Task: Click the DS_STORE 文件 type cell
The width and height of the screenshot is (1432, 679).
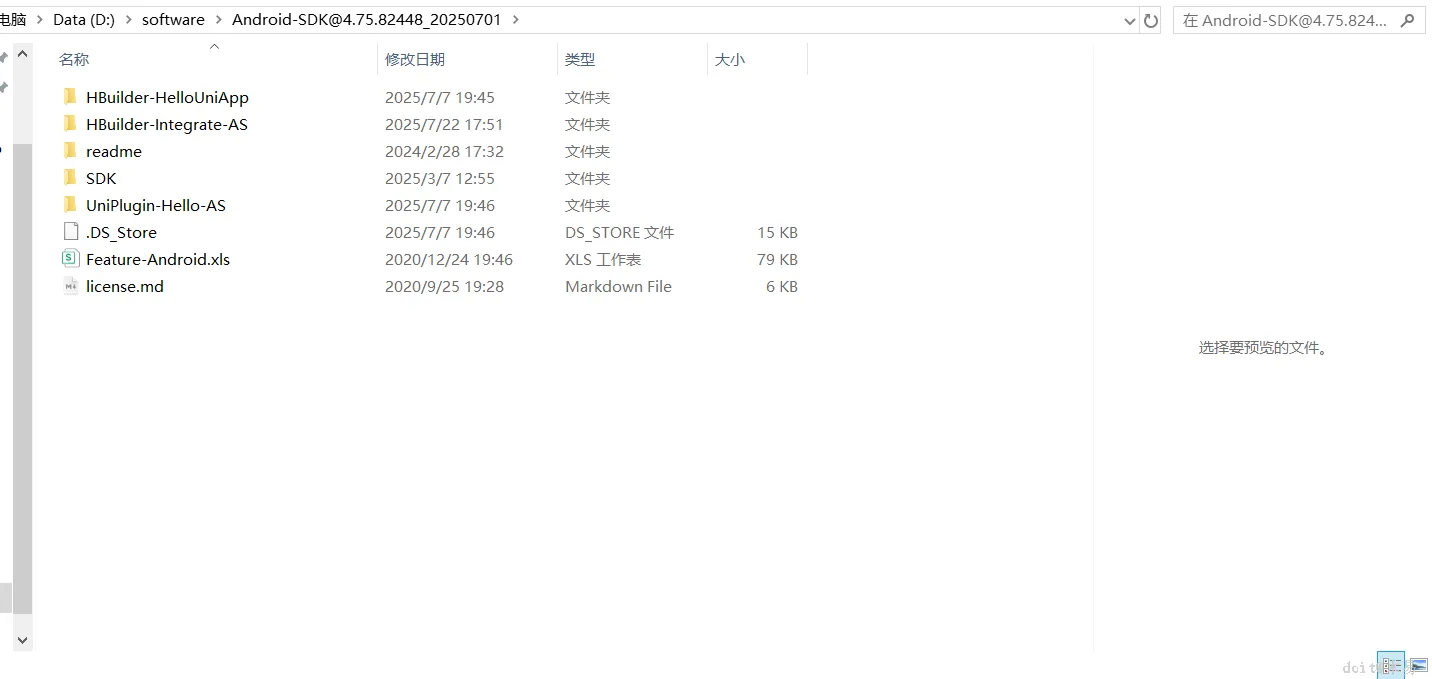Action: click(x=619, y=232)
